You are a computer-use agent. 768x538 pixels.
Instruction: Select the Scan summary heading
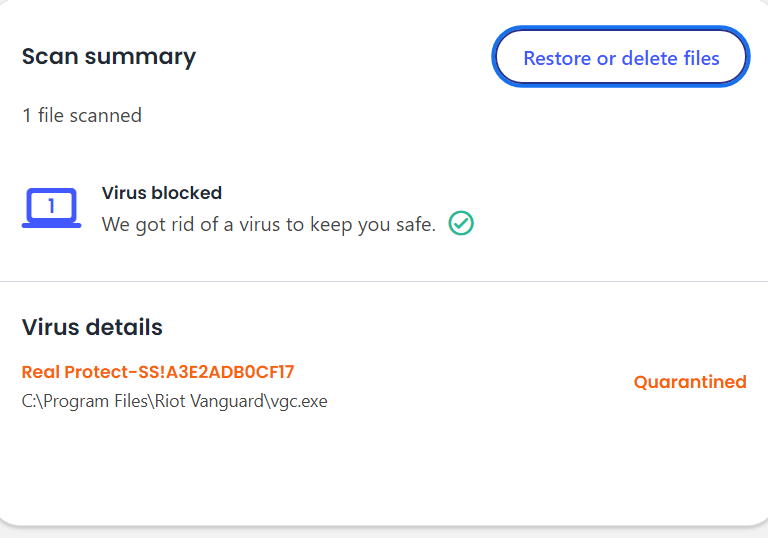[109, 56]
